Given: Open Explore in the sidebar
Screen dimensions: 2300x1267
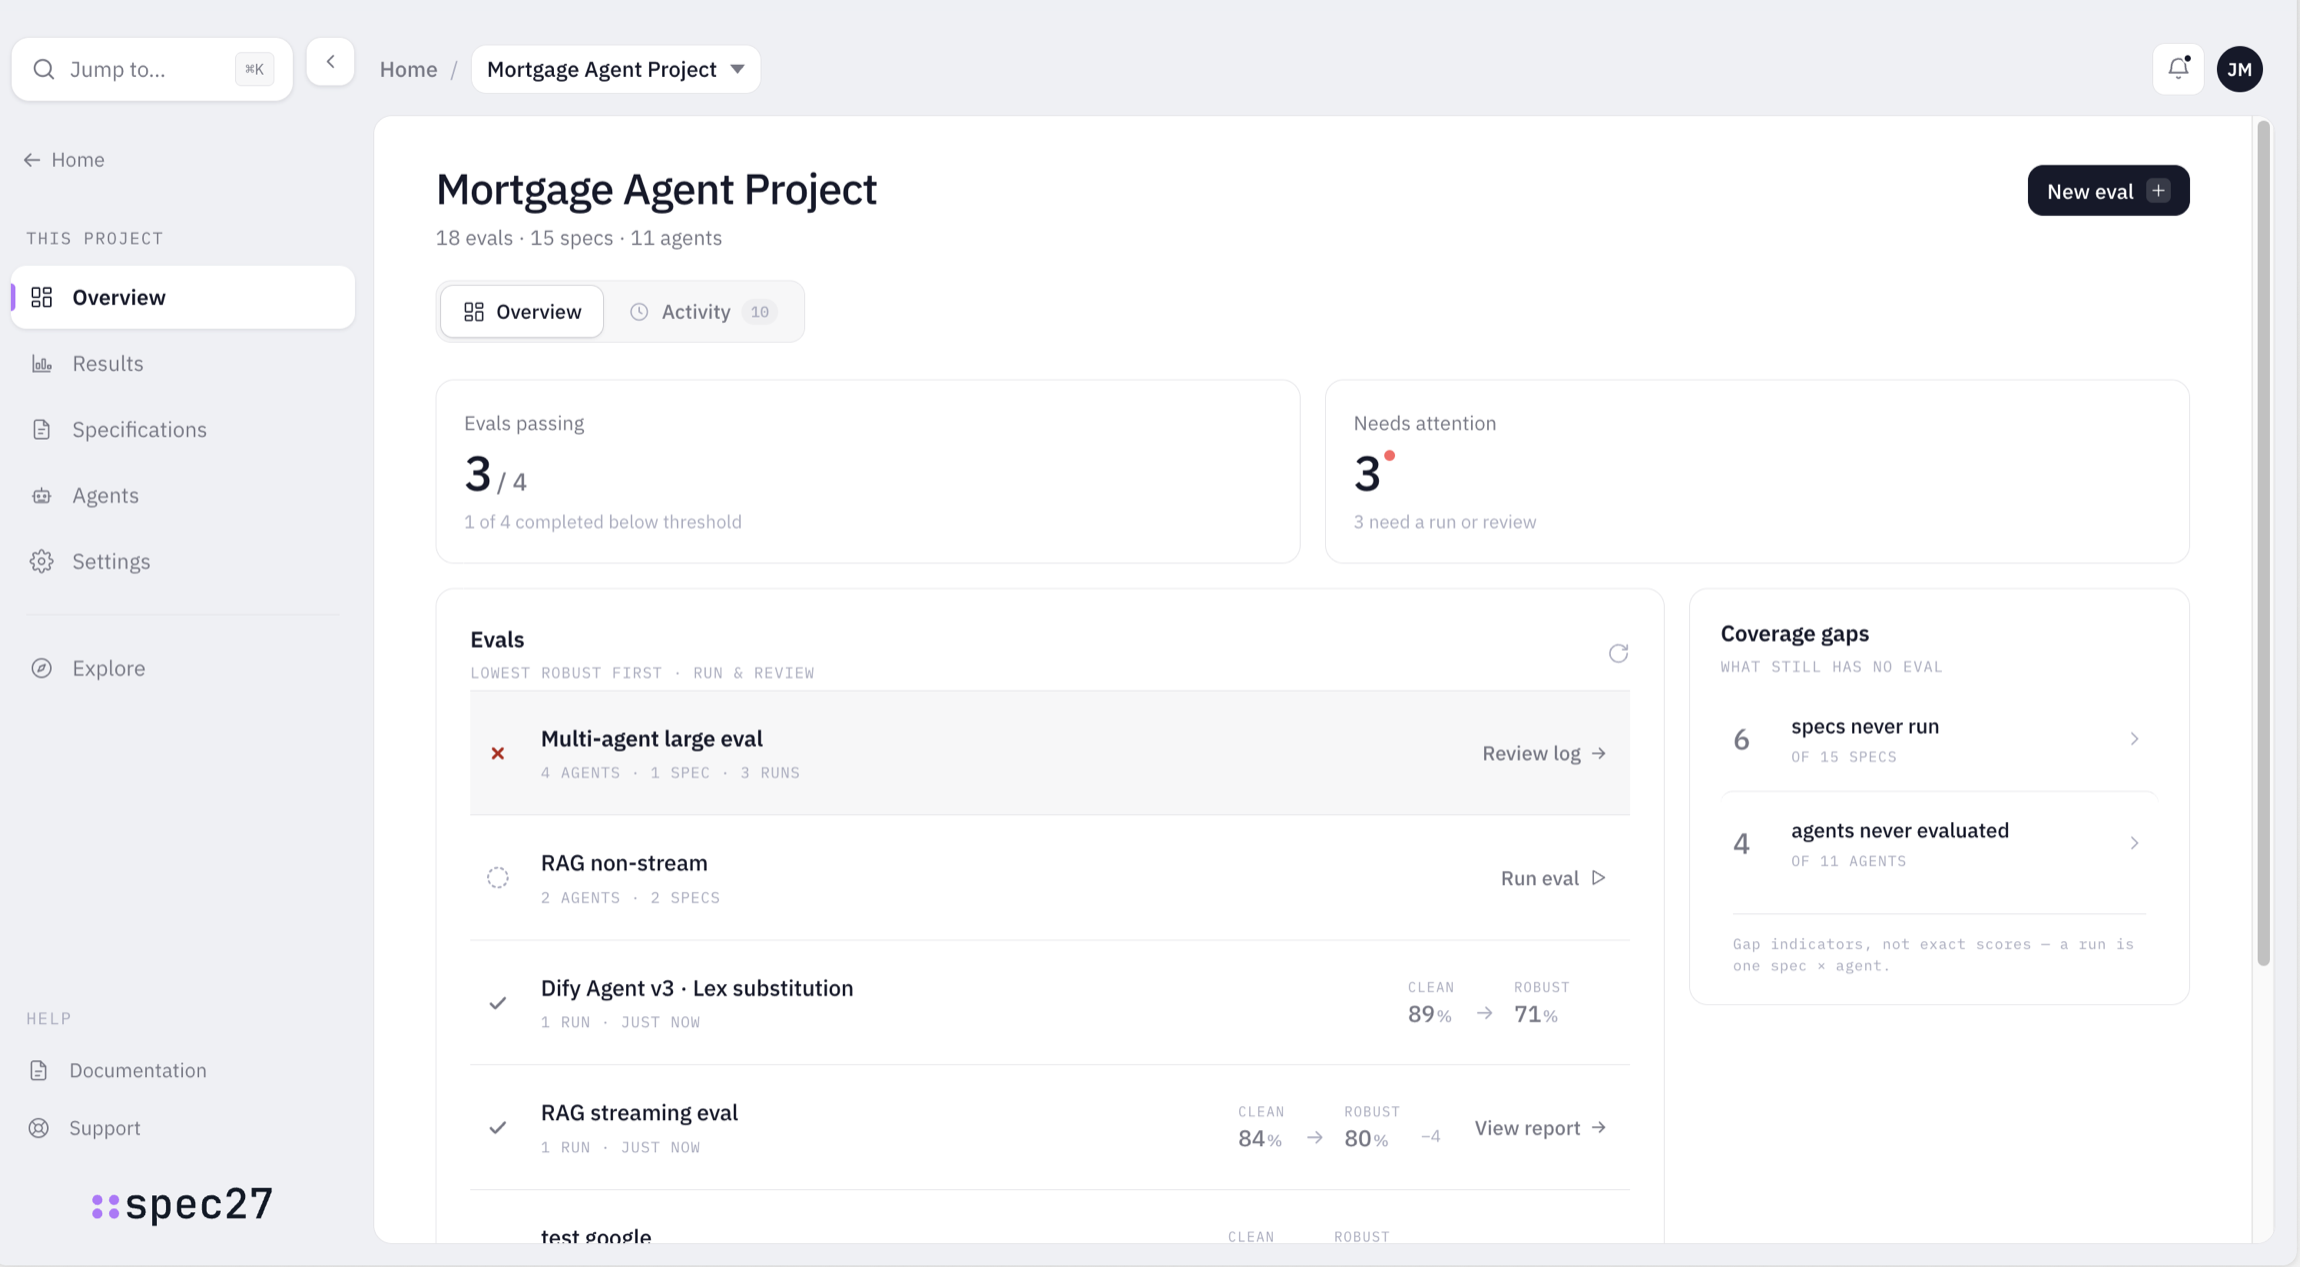Looking at the screenshot, I should [x=183, y=668].
